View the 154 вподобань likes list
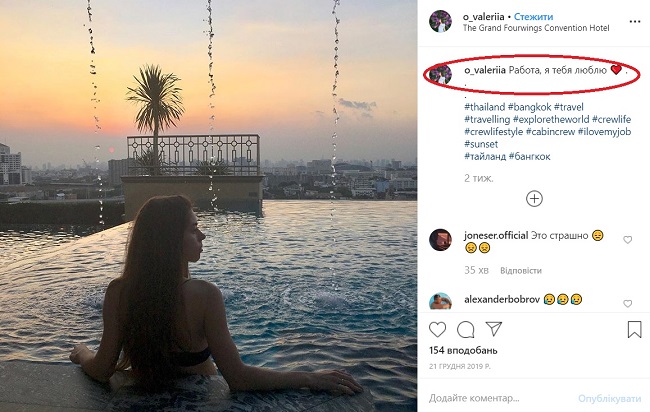The image size is (650, 412). 464,351
